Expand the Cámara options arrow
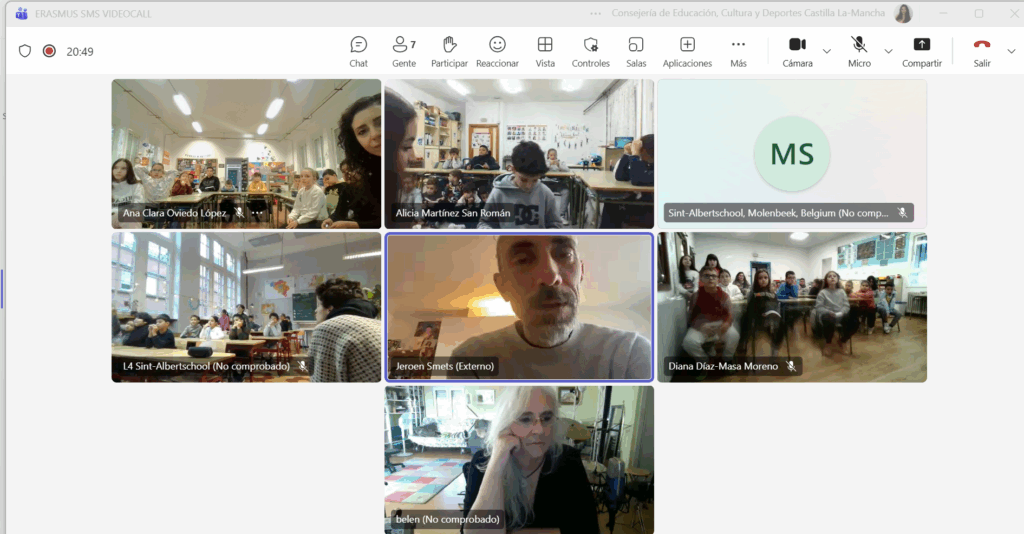 [x=827, y=51]
